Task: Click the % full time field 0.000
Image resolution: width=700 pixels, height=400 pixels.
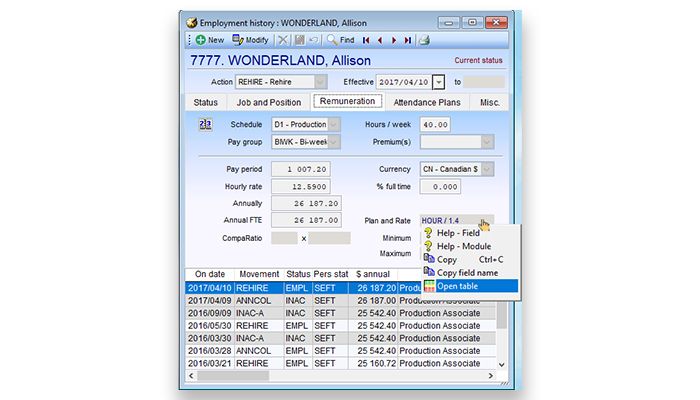Action: [x=440, y=187]
